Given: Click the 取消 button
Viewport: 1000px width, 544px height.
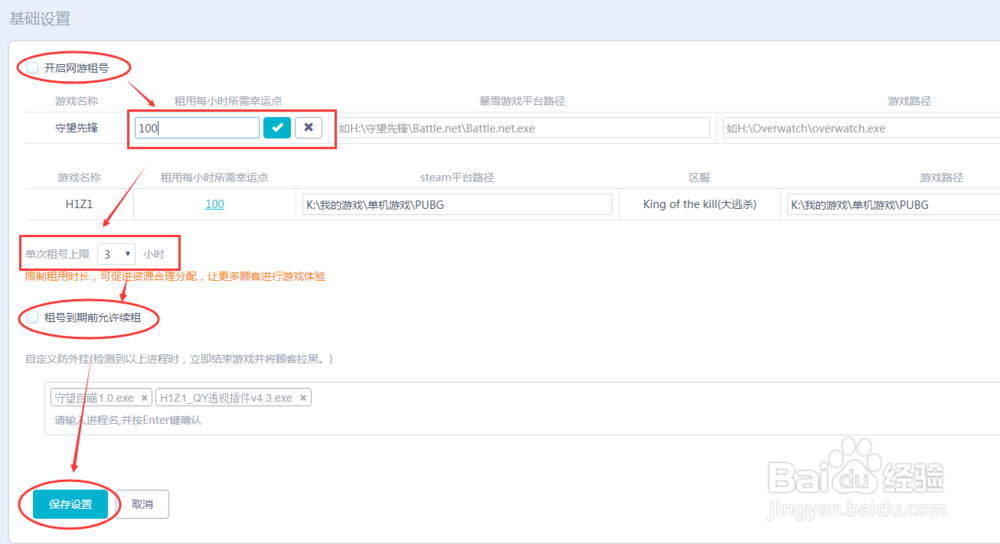Looking at the screenshot, I should point(142,504).
